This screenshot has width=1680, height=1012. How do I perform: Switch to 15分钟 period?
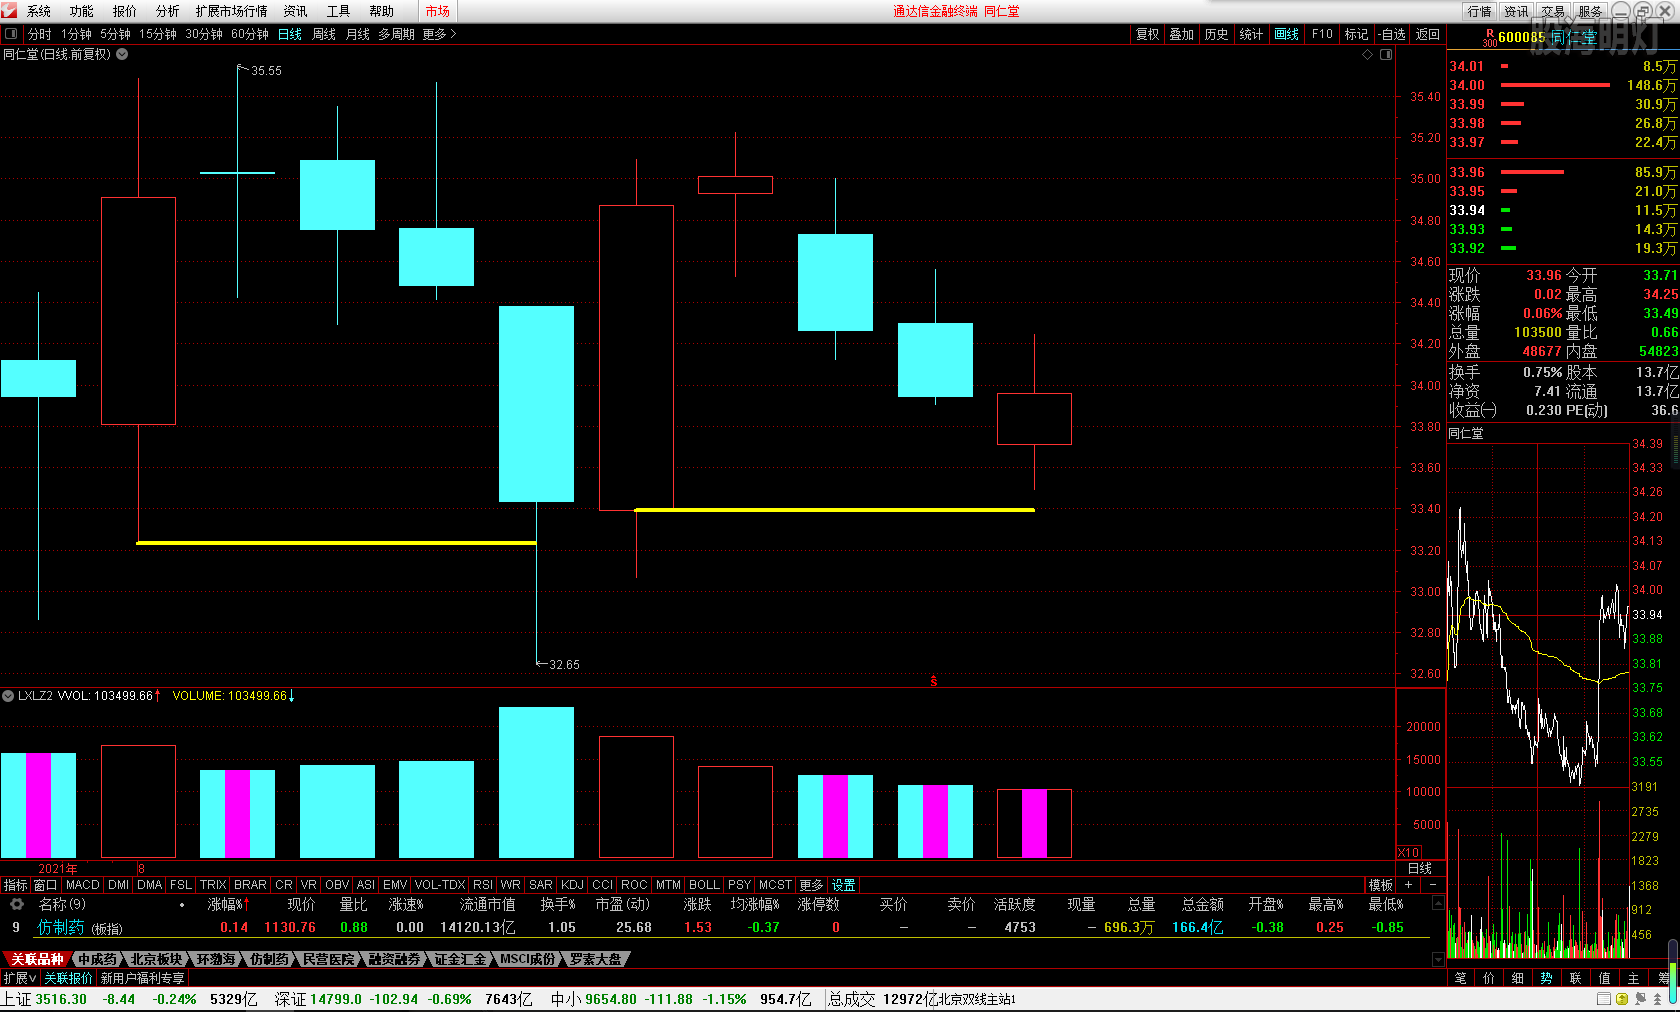(158, 34)
